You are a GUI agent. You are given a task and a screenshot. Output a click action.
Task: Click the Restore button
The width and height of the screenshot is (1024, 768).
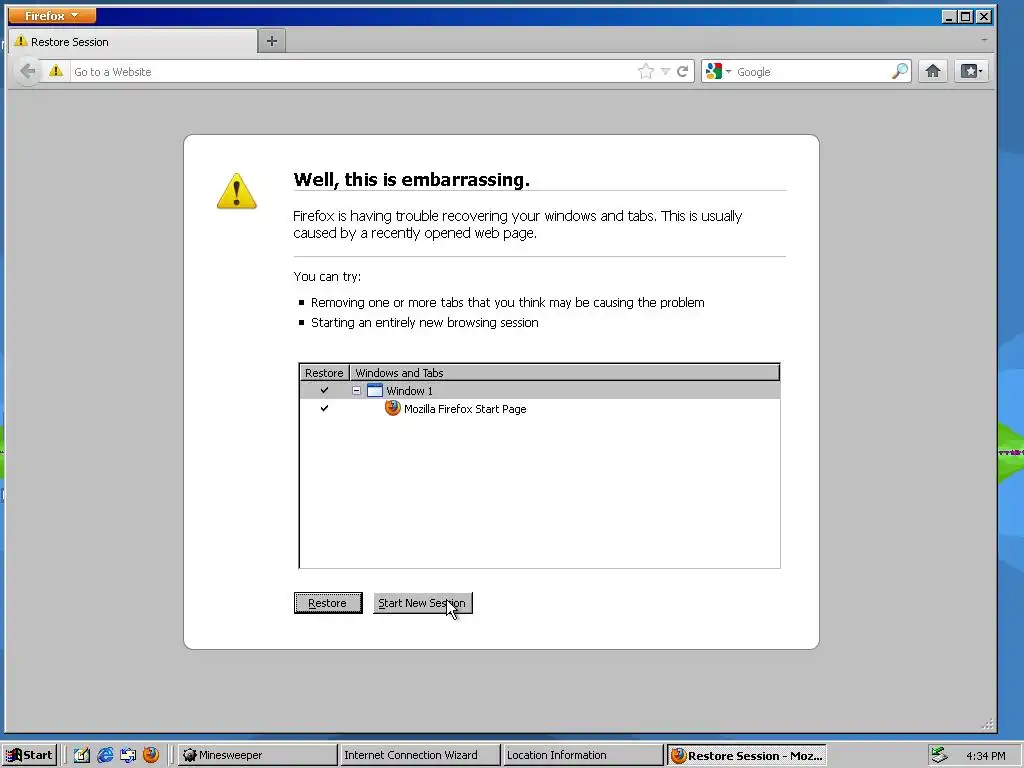pos(328,603)
